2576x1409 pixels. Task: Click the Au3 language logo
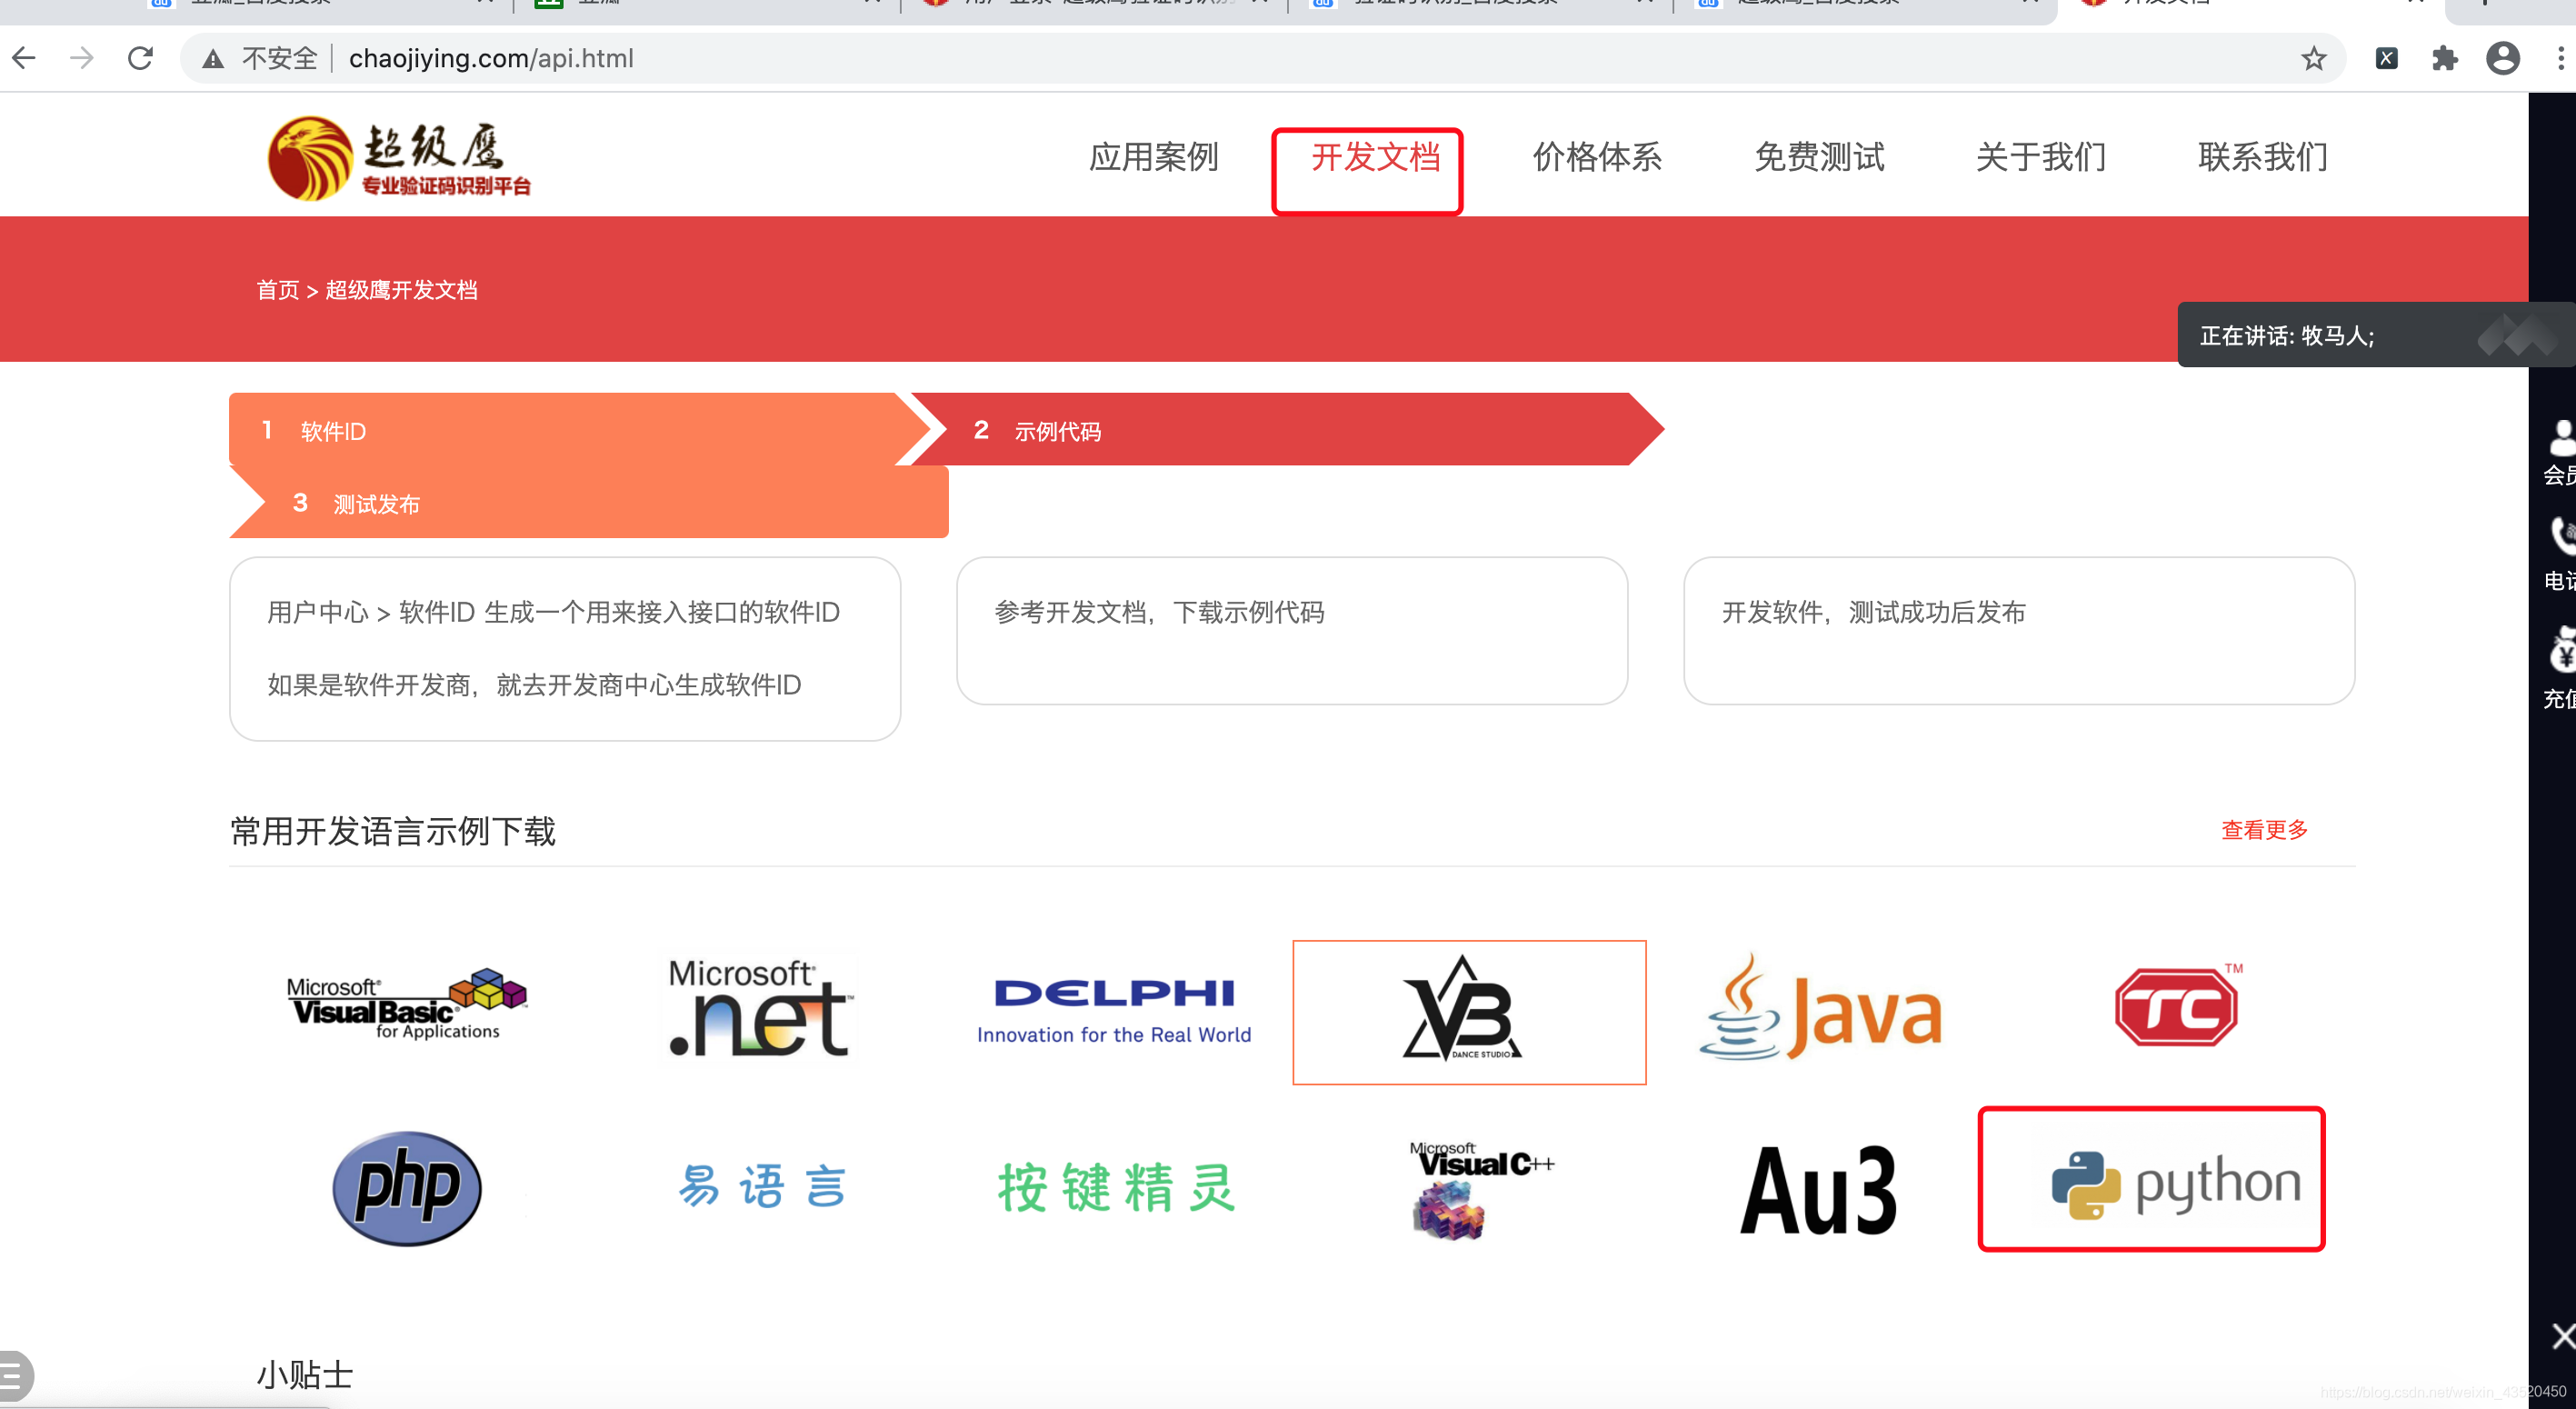click(1819, 1190)
